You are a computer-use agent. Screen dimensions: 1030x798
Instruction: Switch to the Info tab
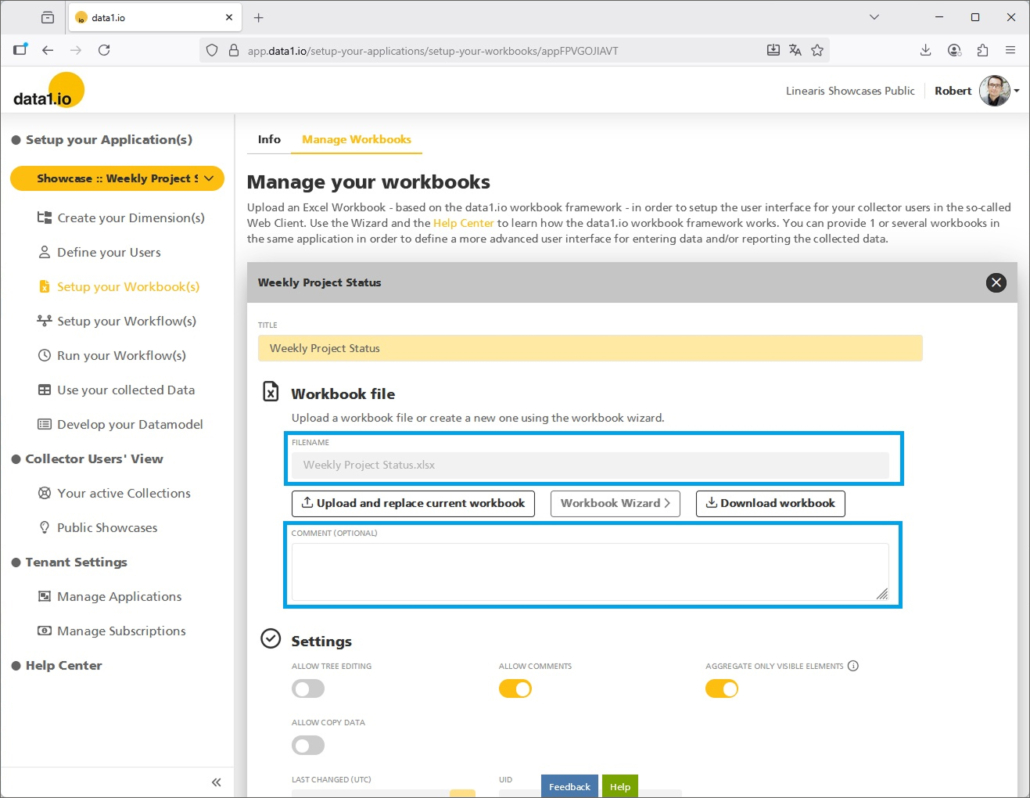coord(269,139)
